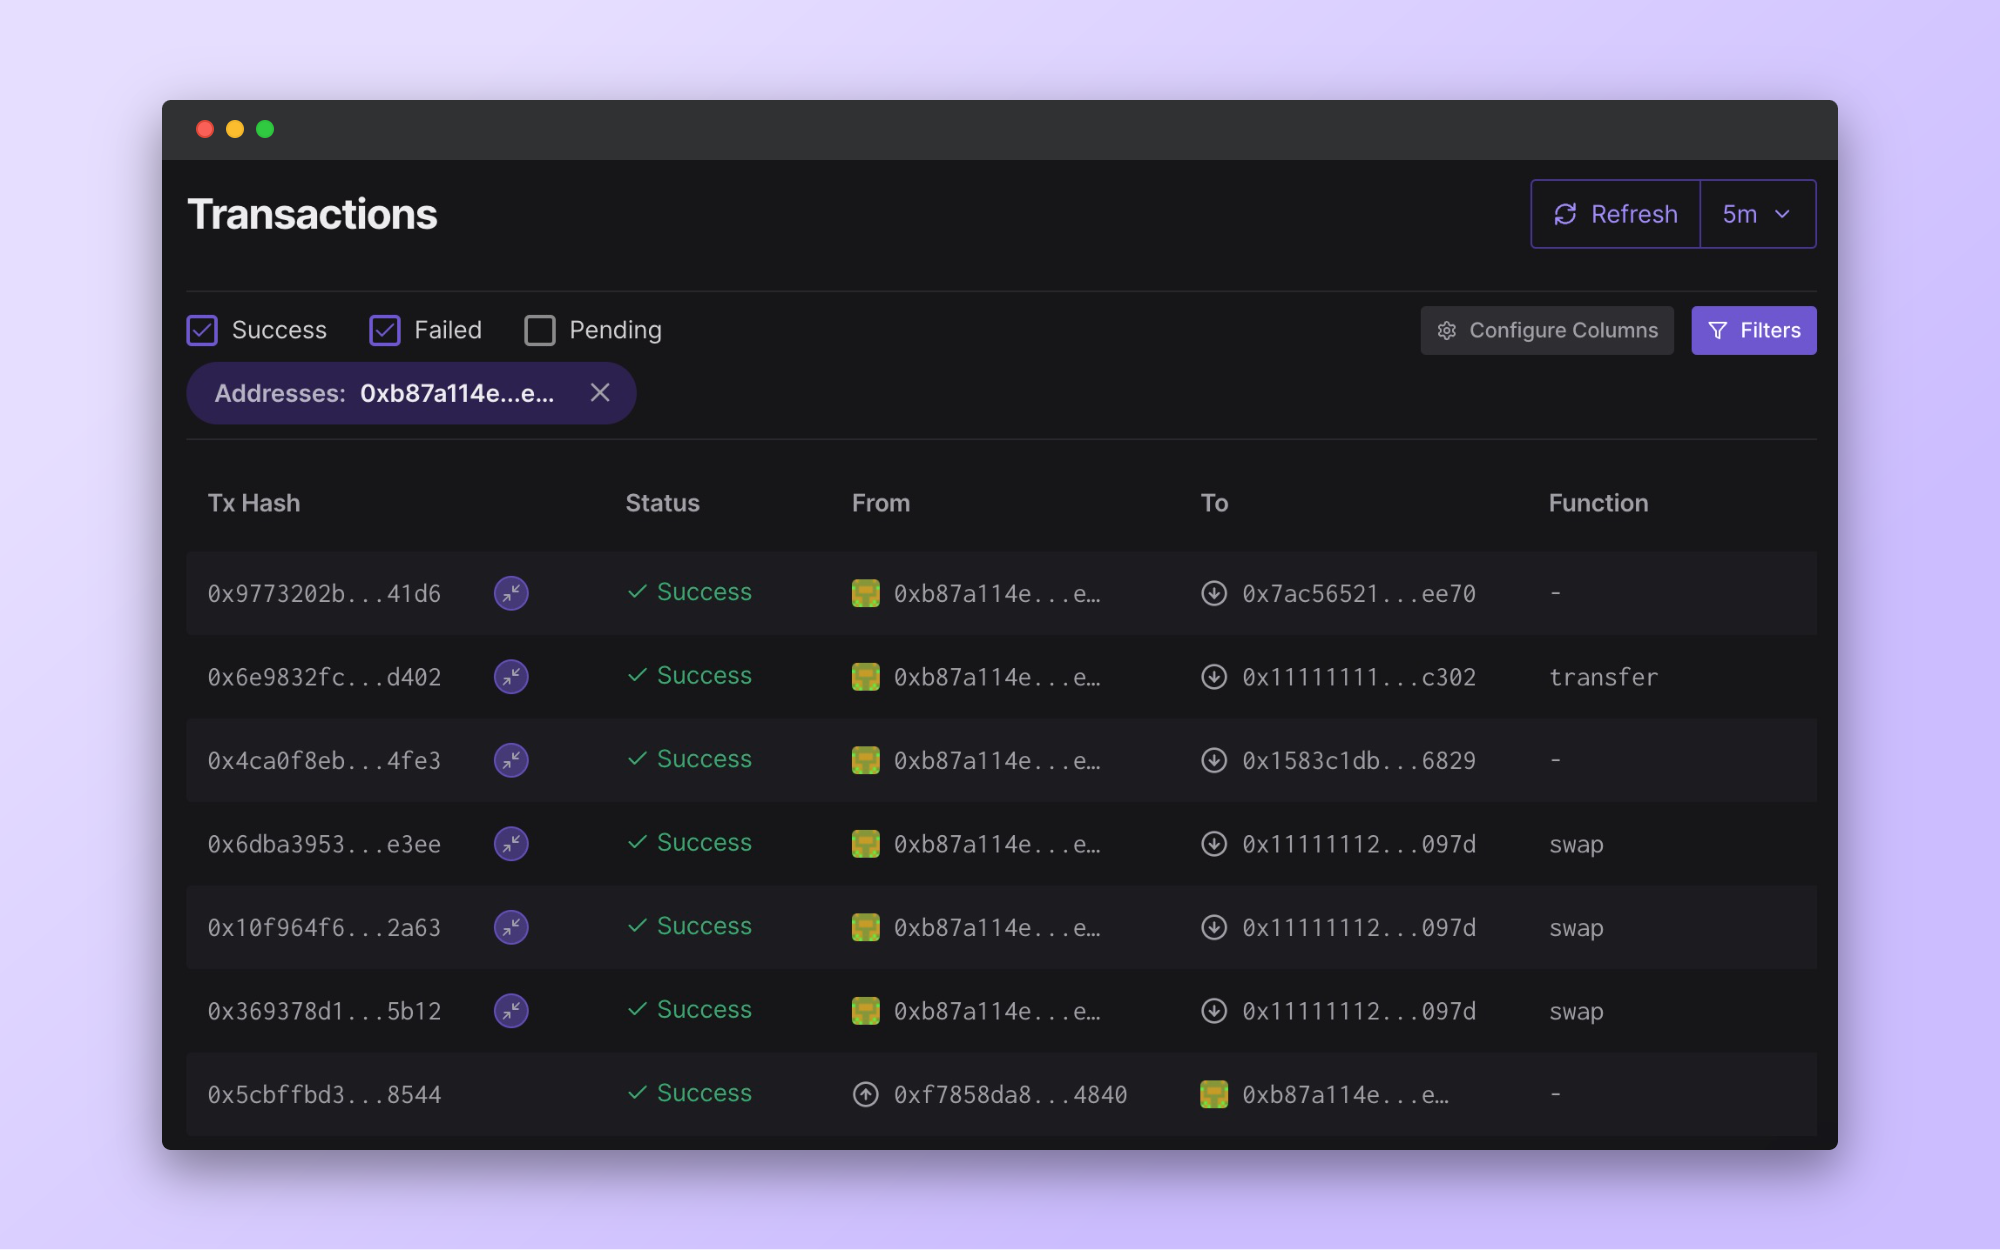This screenshot has height=1250, width=2000.
Task: Enable the Pending status filter
Action: (x=539, y=330)
